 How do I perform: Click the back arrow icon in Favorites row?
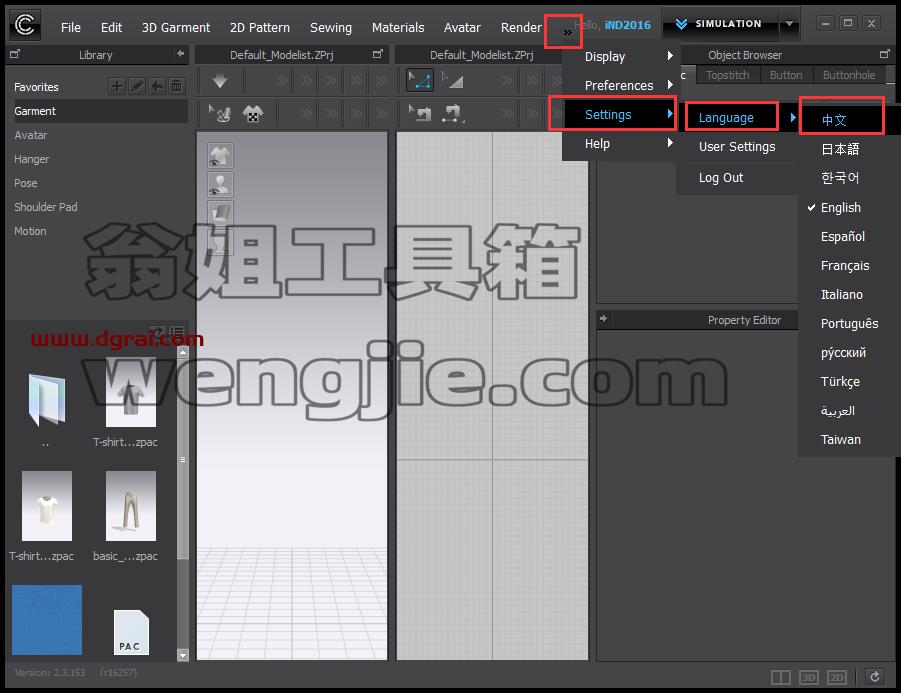(x=156, y=86)
